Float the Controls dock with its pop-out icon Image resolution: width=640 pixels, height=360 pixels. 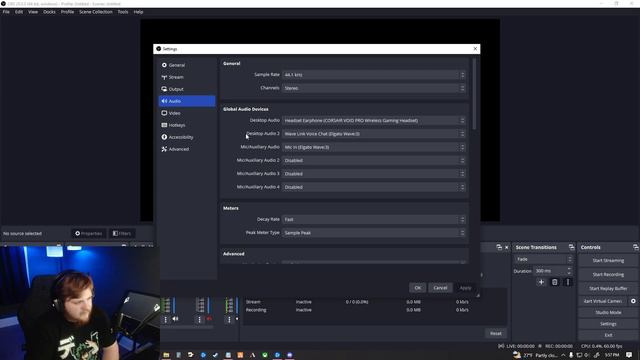coord(636,247)
